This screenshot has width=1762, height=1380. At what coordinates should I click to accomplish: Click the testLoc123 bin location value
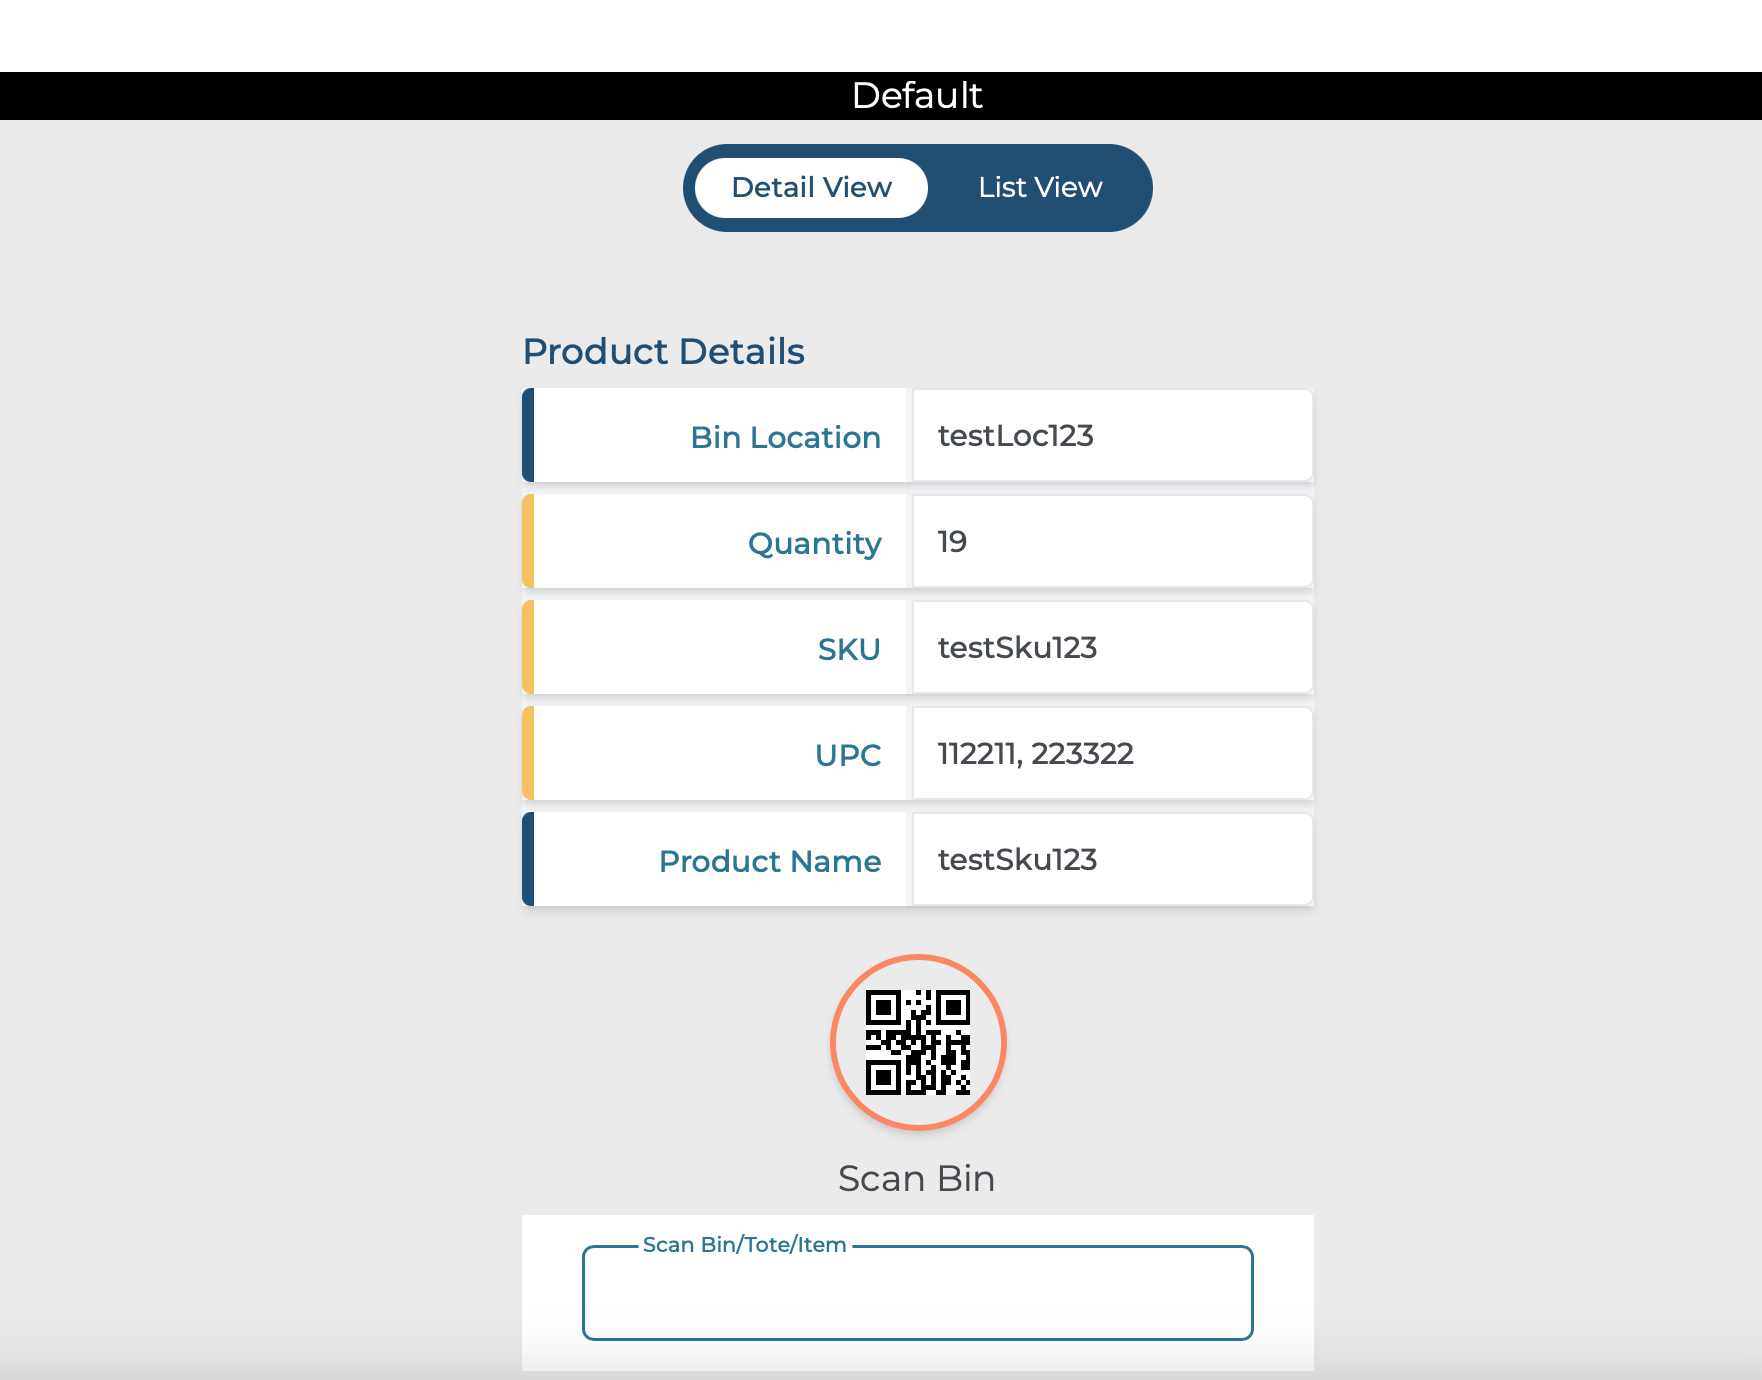coord(1015,436)
